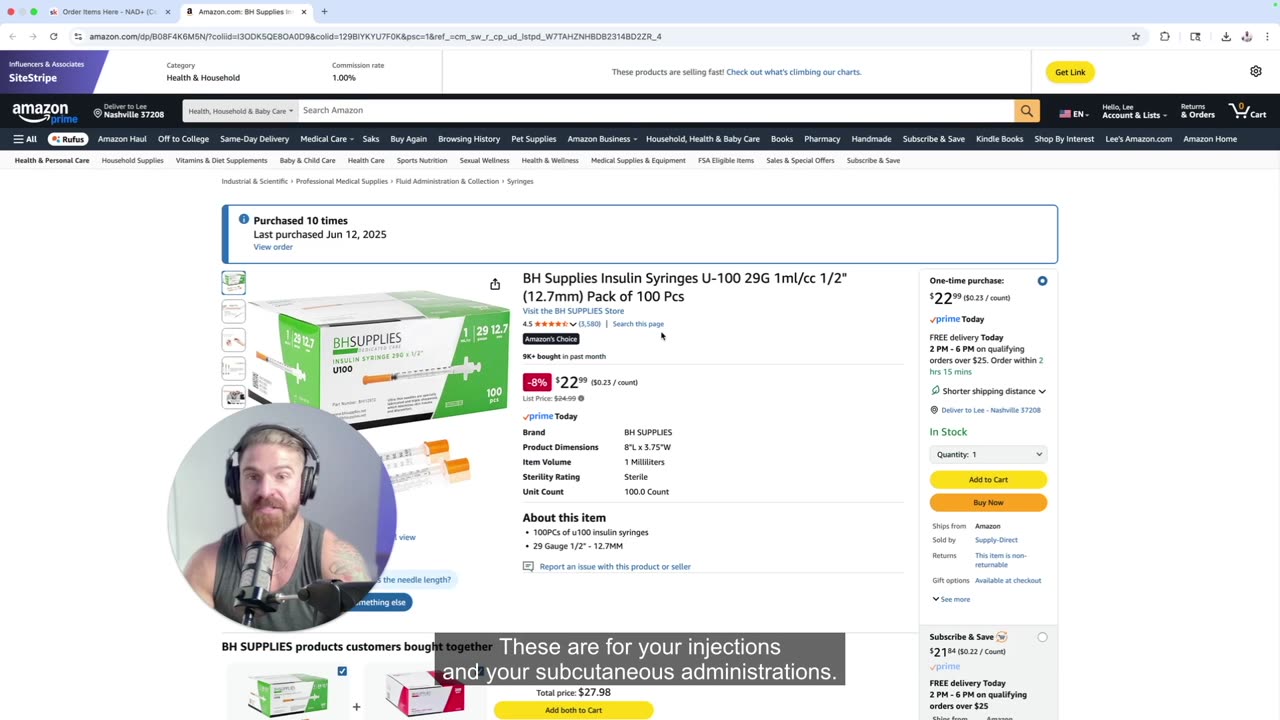Switch to Order Items Here browser tab
The height and width of the screenshot is (720, 1280).
coord(108,11)
